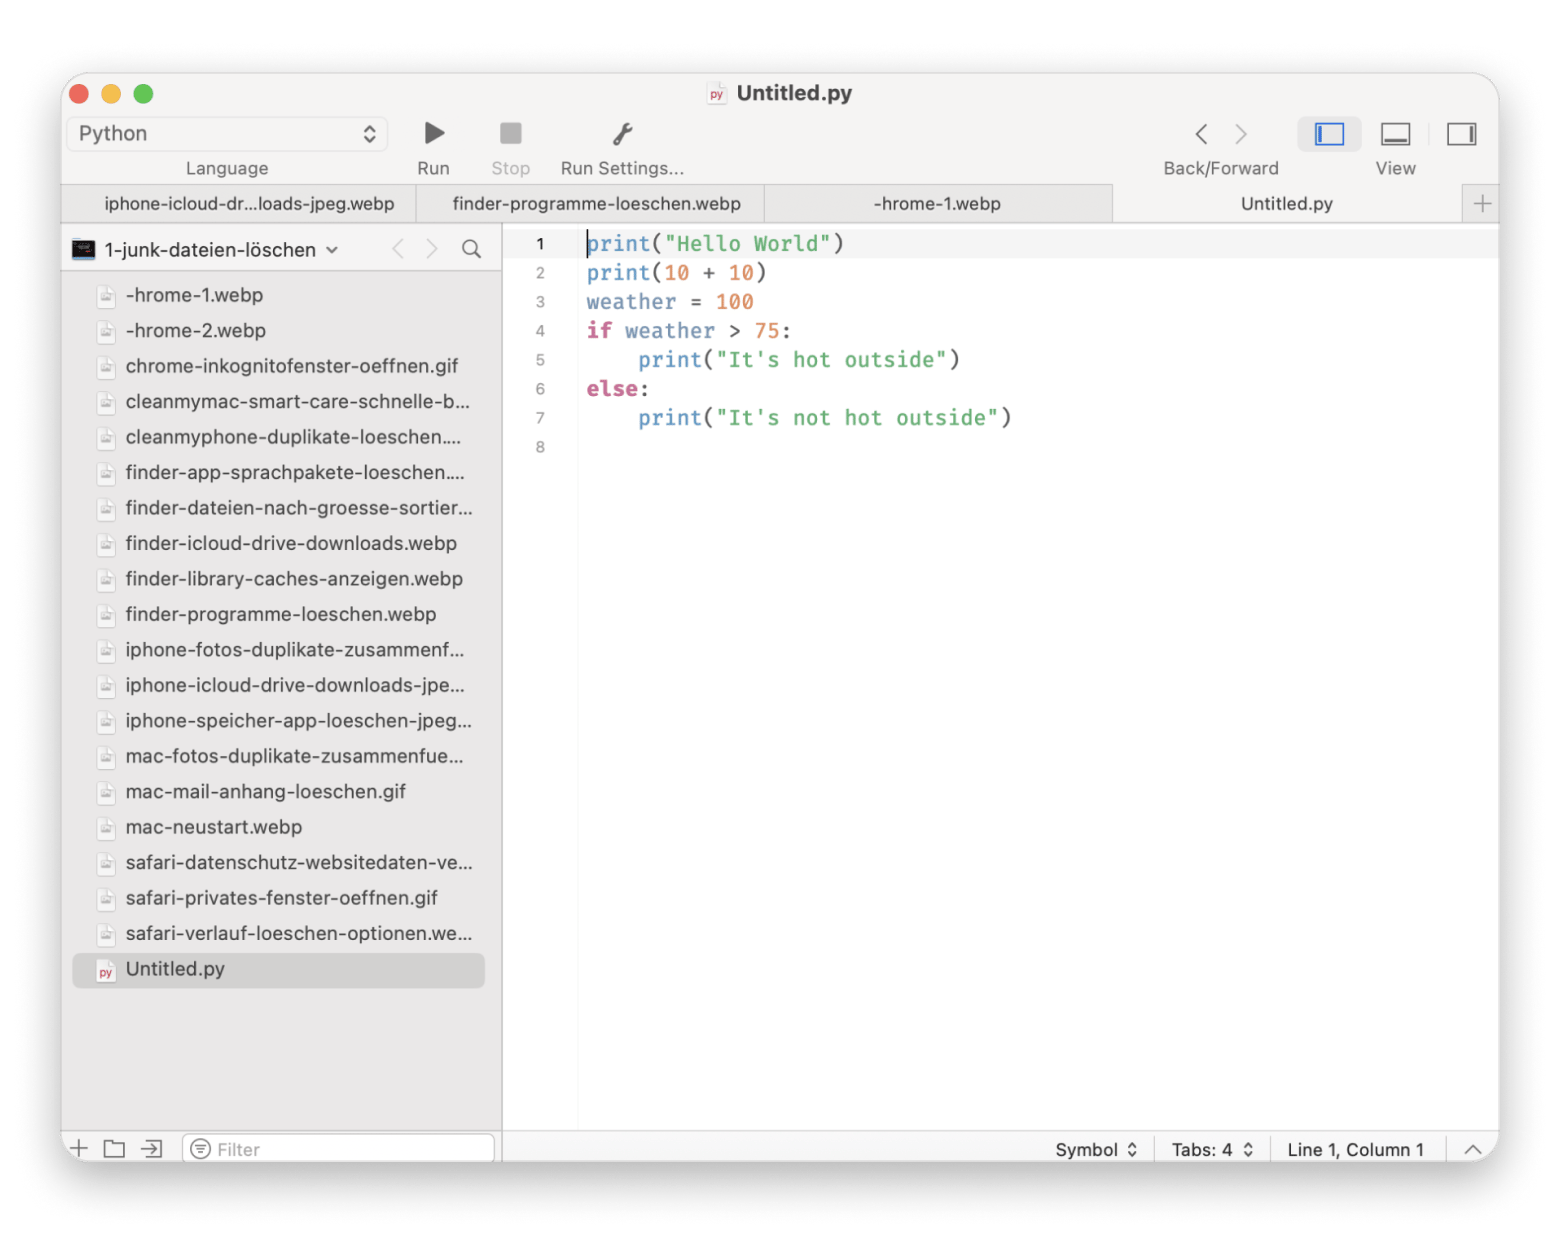This screenshot has width=1560, height=1242.
Task: Add new file with sidebar plus icon
Action: click(80, 1149)
